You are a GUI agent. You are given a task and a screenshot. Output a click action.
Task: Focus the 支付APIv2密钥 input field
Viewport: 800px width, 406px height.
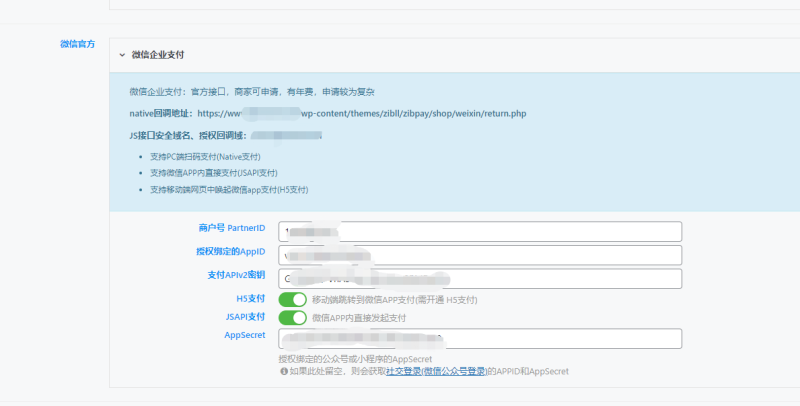(480, 278)
